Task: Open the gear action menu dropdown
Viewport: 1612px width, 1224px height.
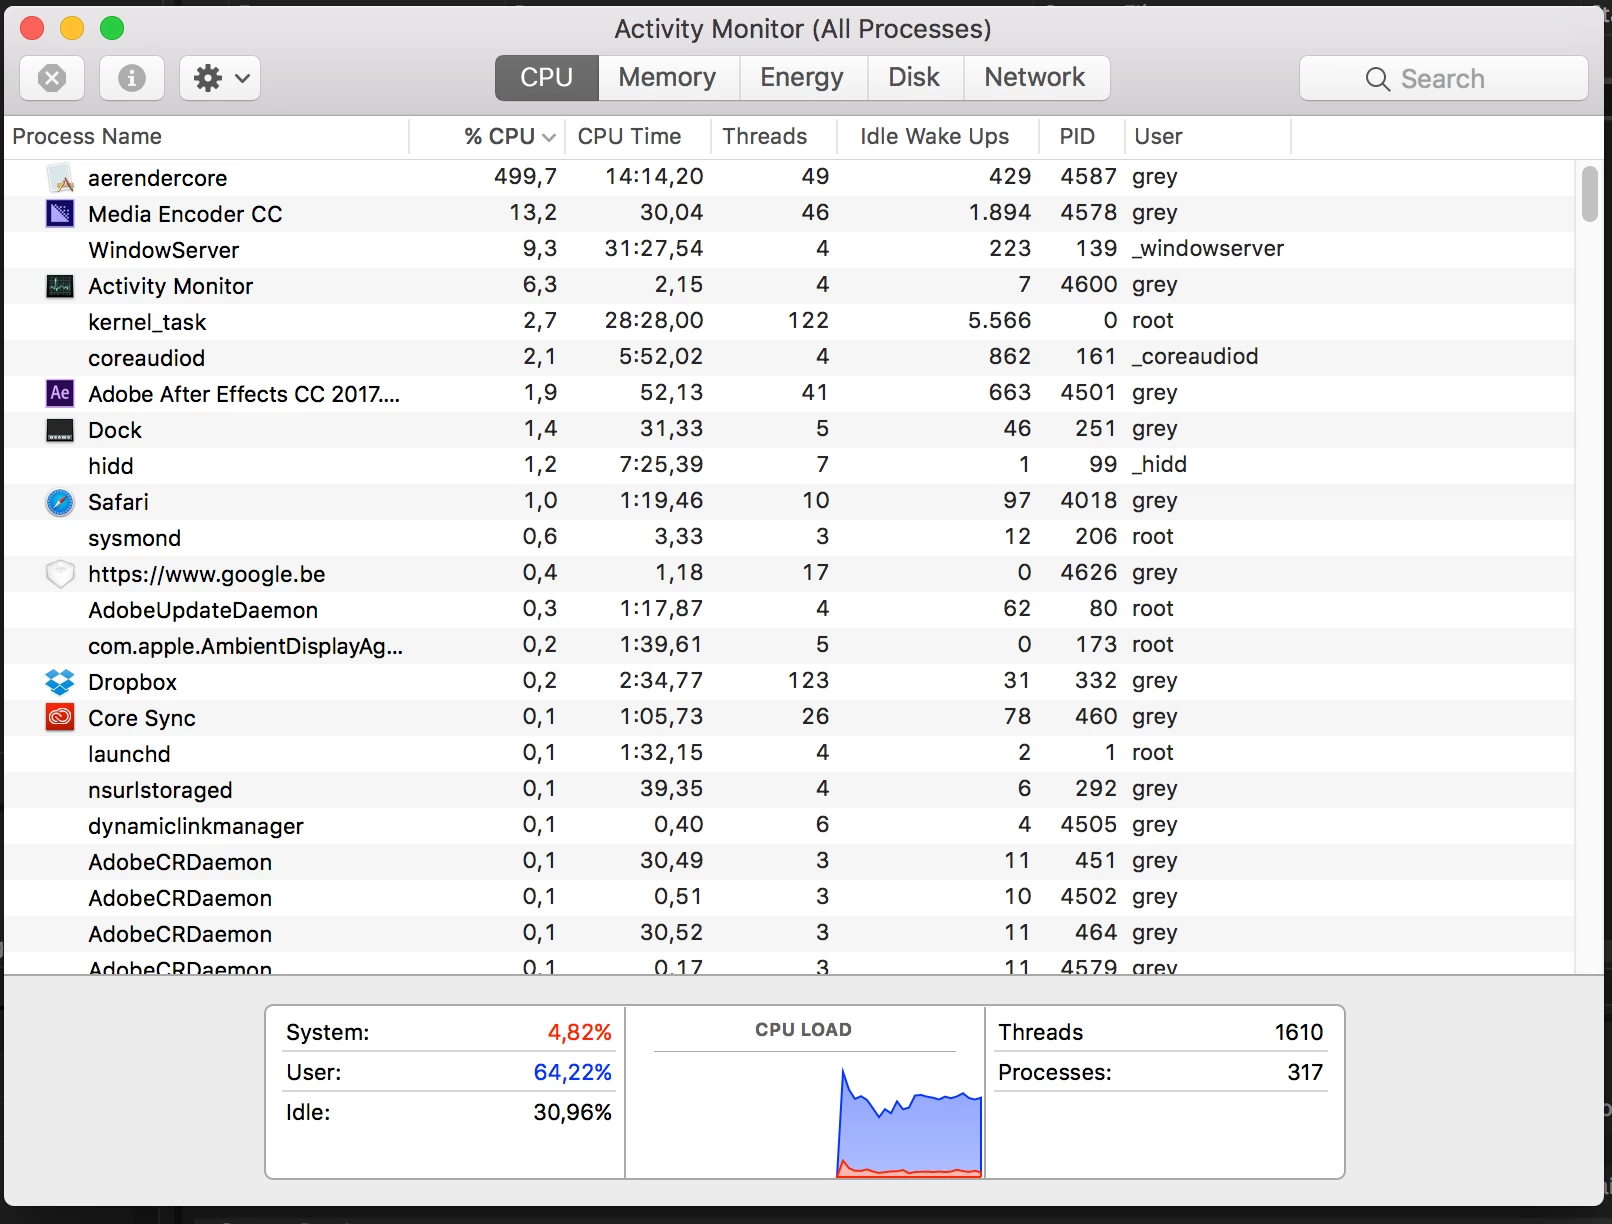Action: pyautogui.click(x=220, y=78)
